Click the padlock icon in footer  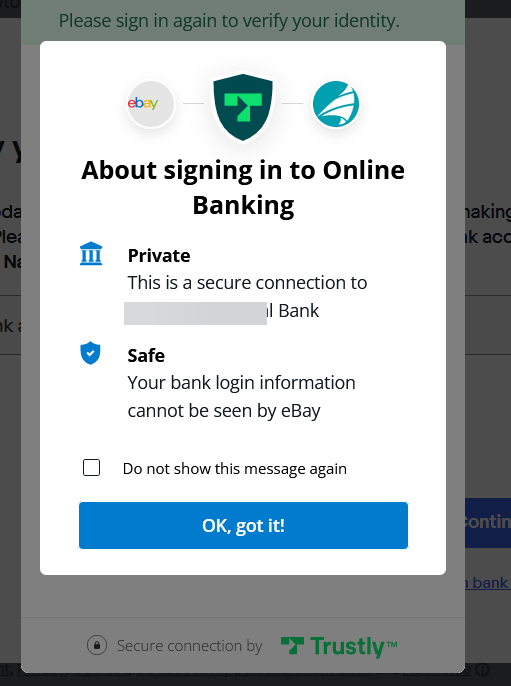[97, 645]
